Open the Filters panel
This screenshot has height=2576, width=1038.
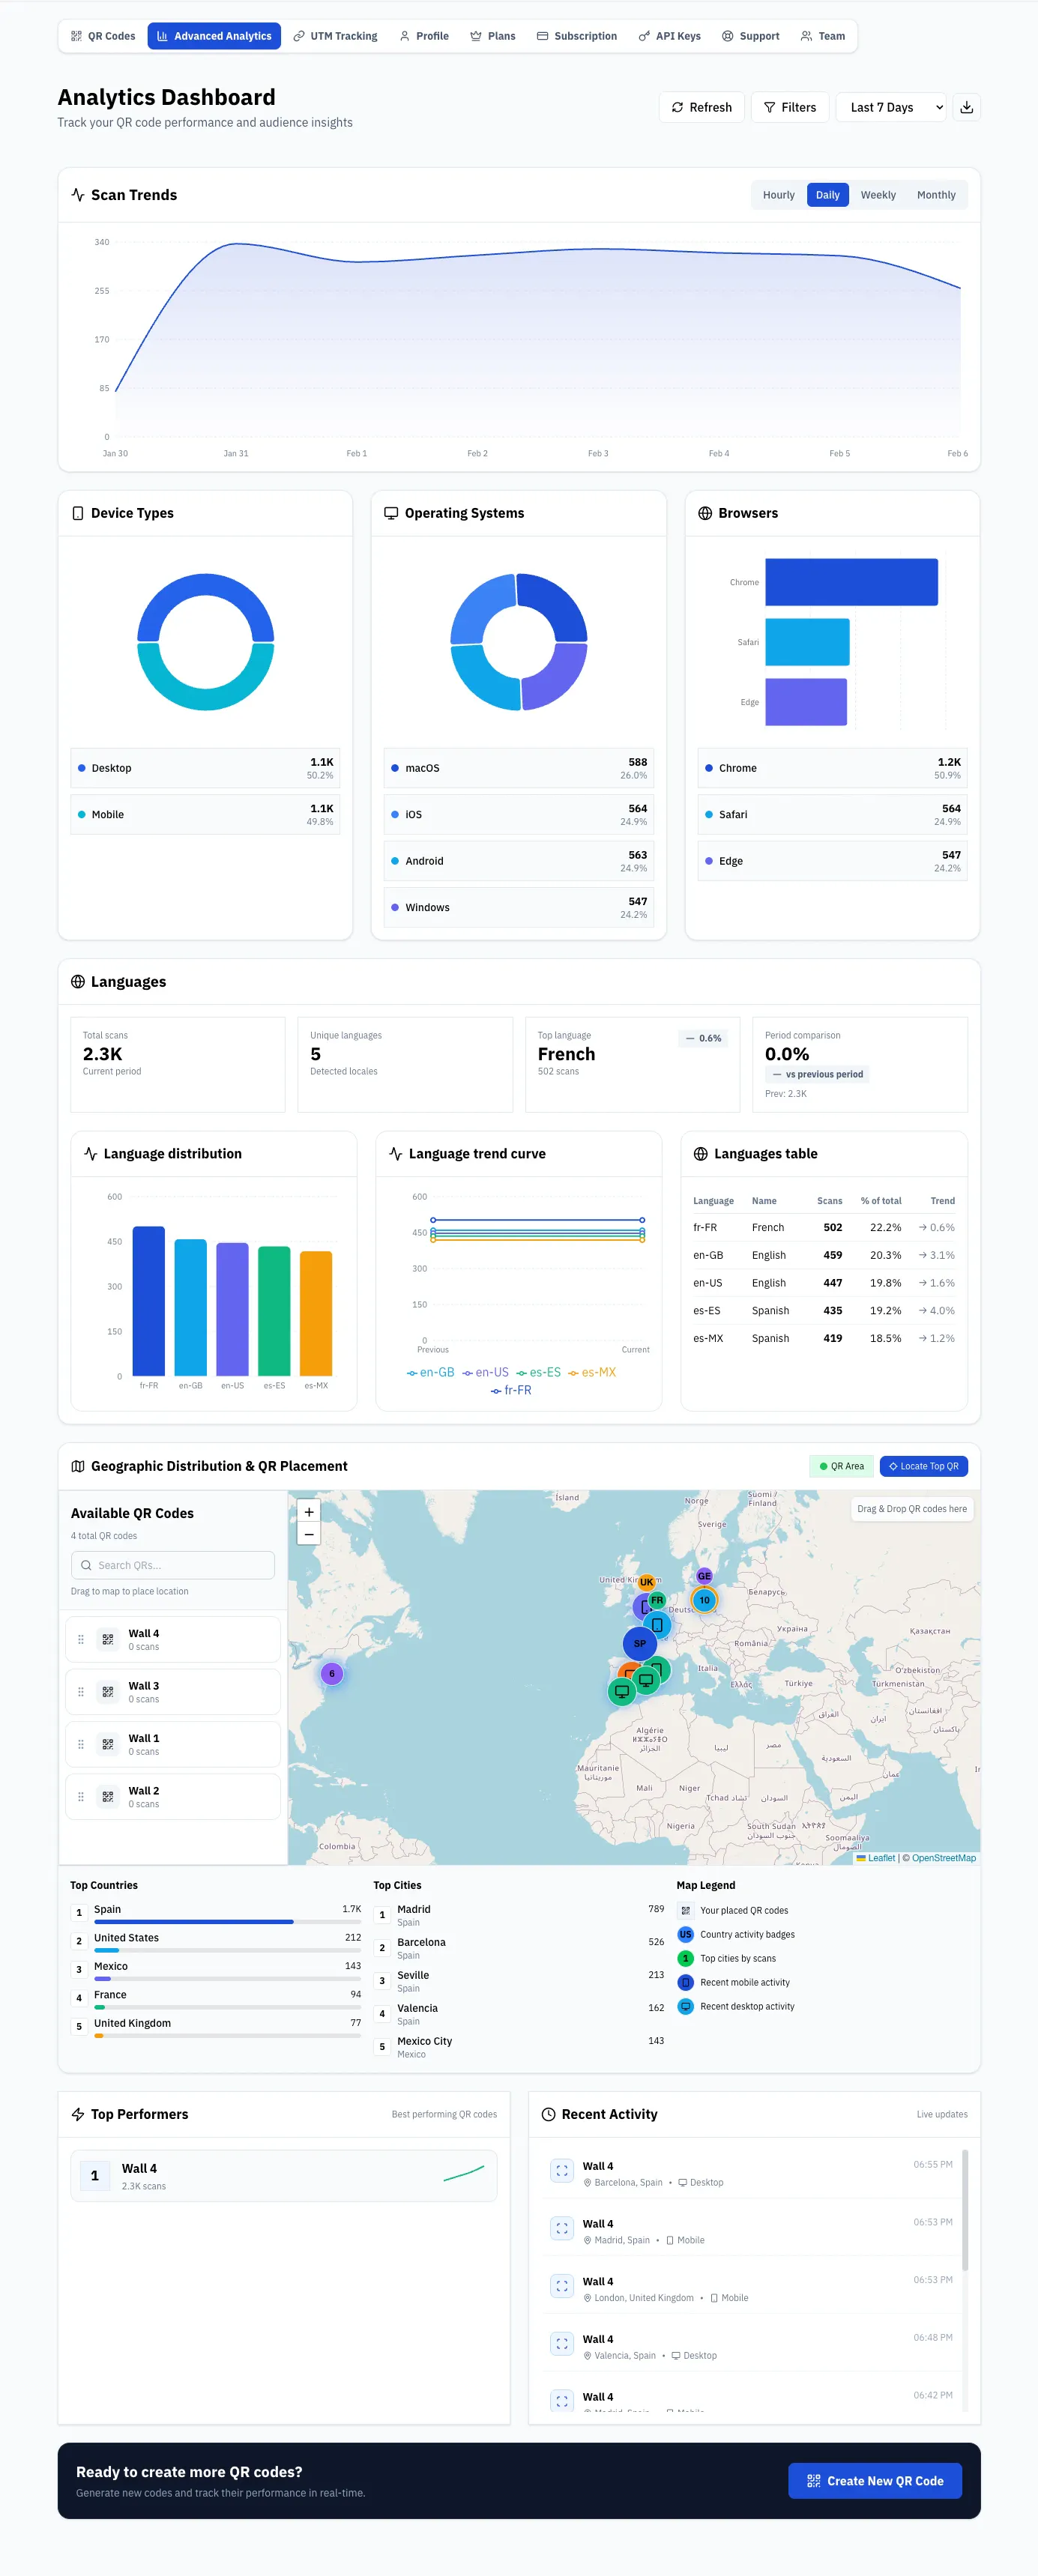(x=790, y=107)
